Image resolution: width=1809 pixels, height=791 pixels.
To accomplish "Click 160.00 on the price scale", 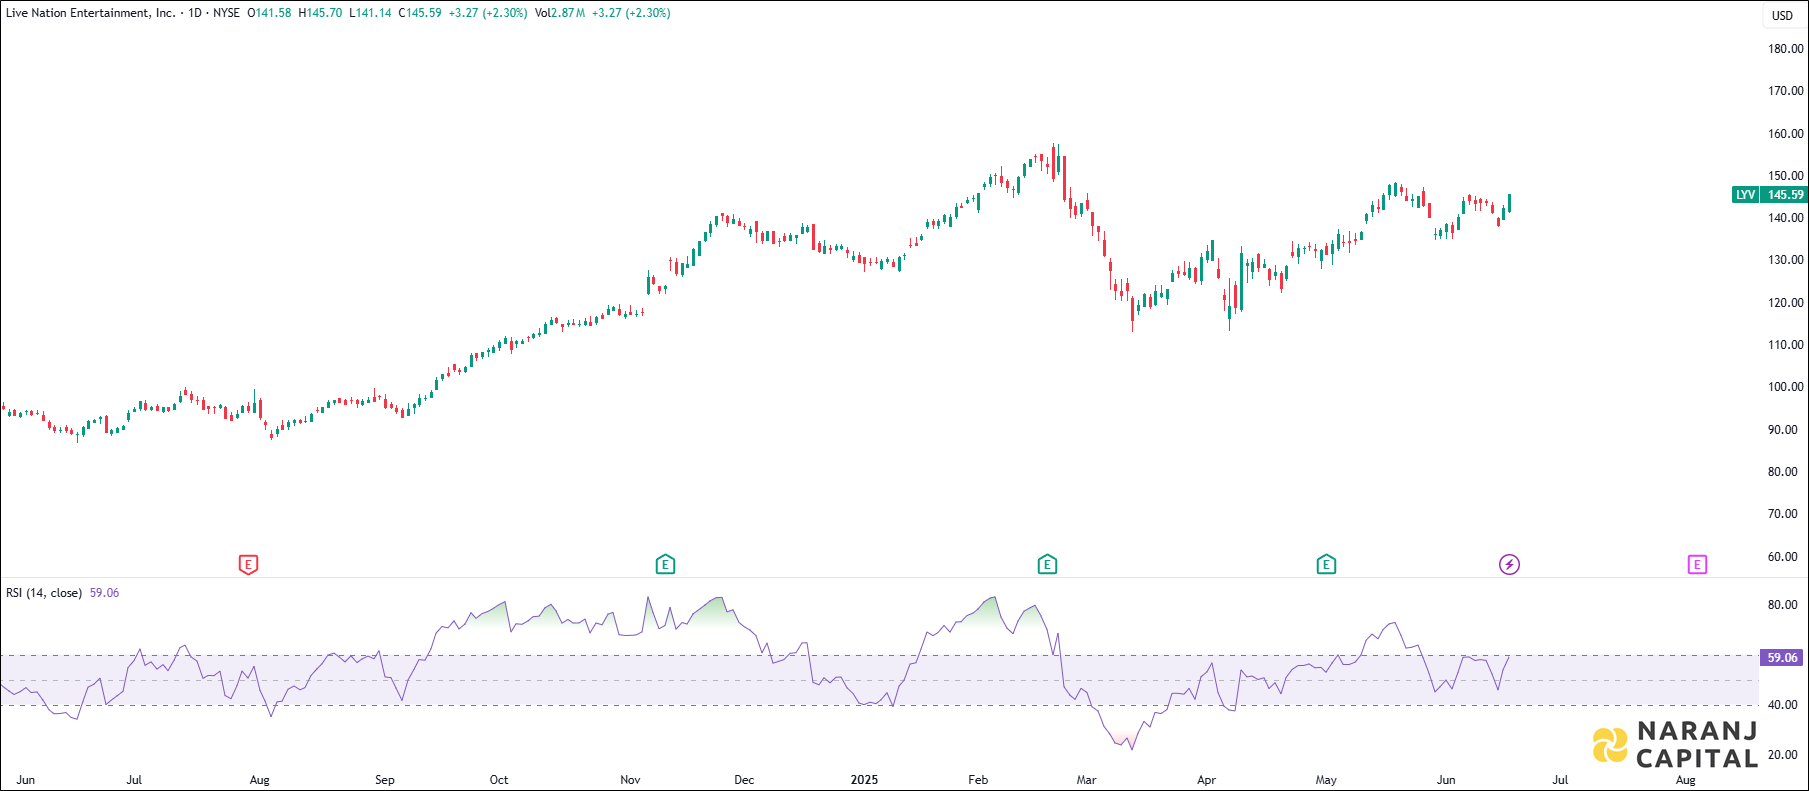I will tap(1786, 133).
